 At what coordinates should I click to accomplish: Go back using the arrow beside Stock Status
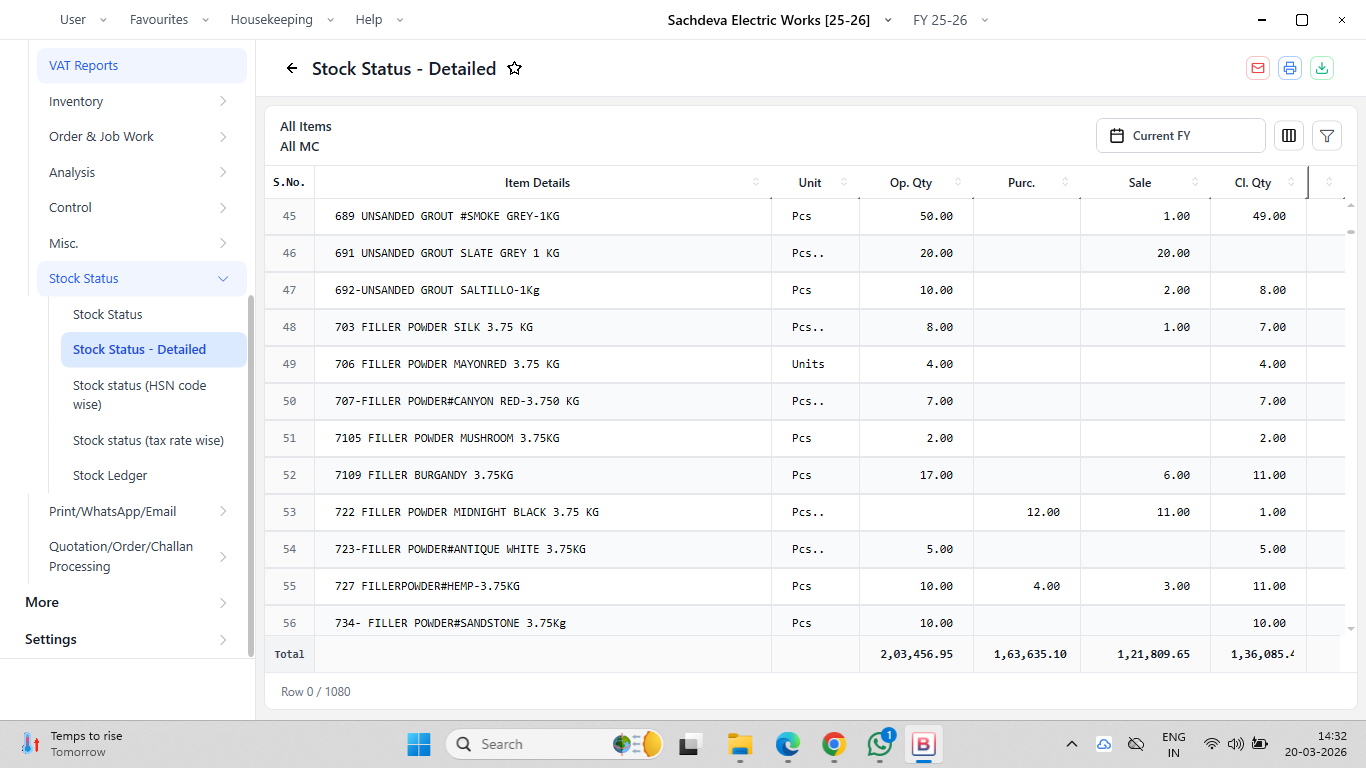tap(292, 68)
